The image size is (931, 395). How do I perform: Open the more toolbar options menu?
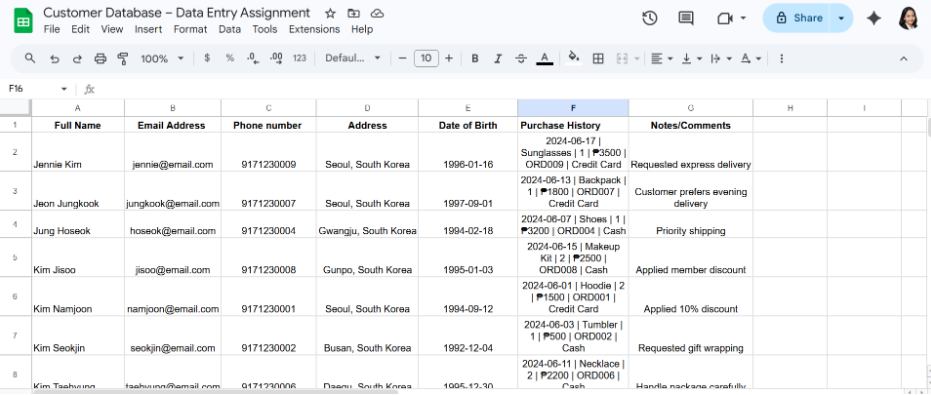[781, 58]
